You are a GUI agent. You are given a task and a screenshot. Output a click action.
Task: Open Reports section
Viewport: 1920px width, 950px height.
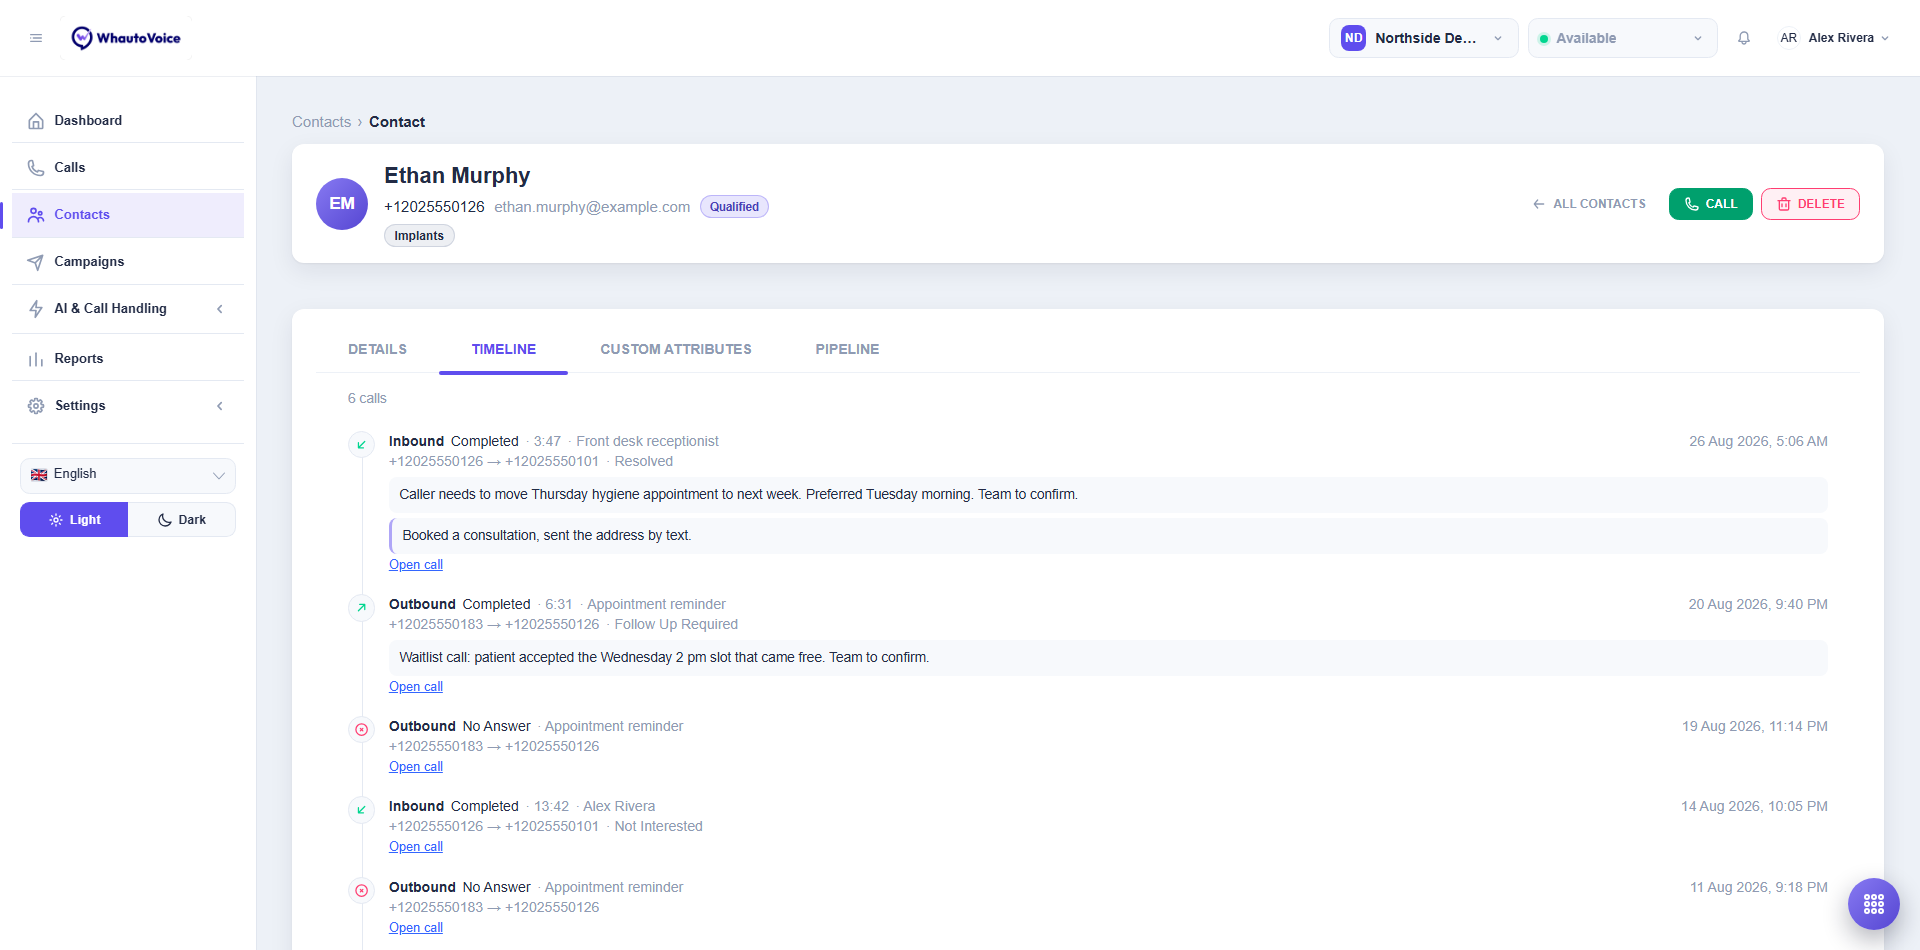click(x=128, y=358)
